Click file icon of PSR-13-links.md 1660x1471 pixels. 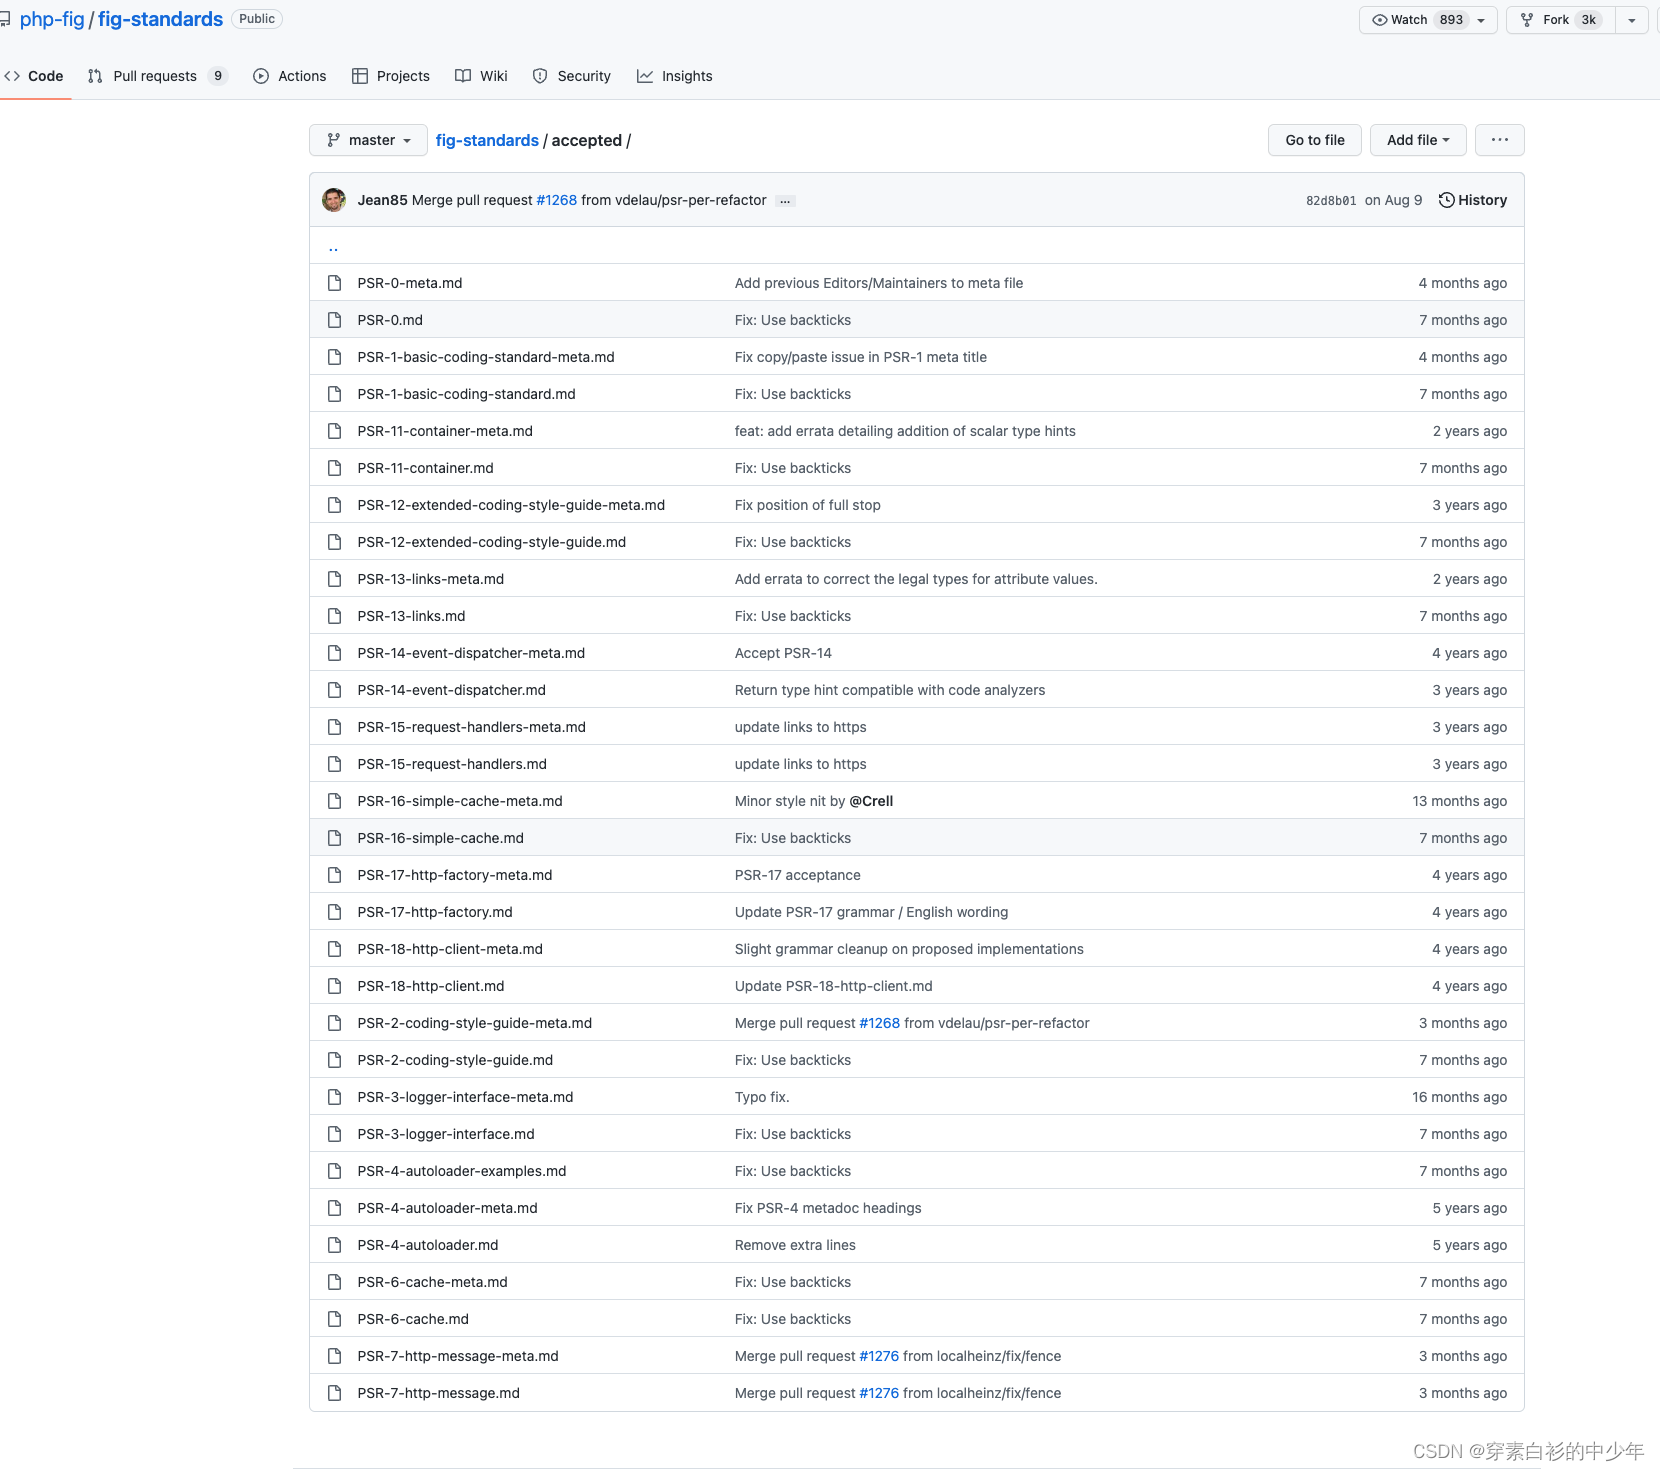(x=335, y=616)
